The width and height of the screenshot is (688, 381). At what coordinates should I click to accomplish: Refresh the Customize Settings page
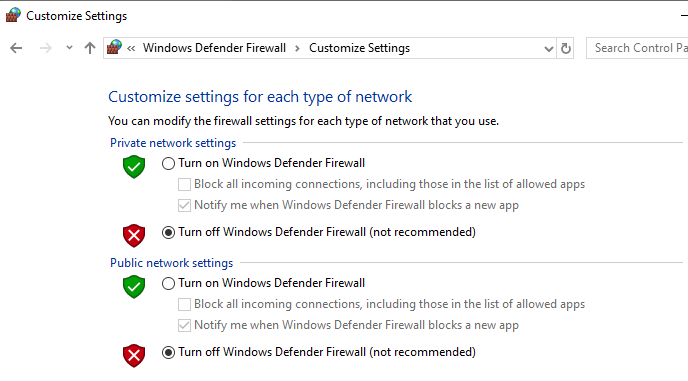(566, 48)
